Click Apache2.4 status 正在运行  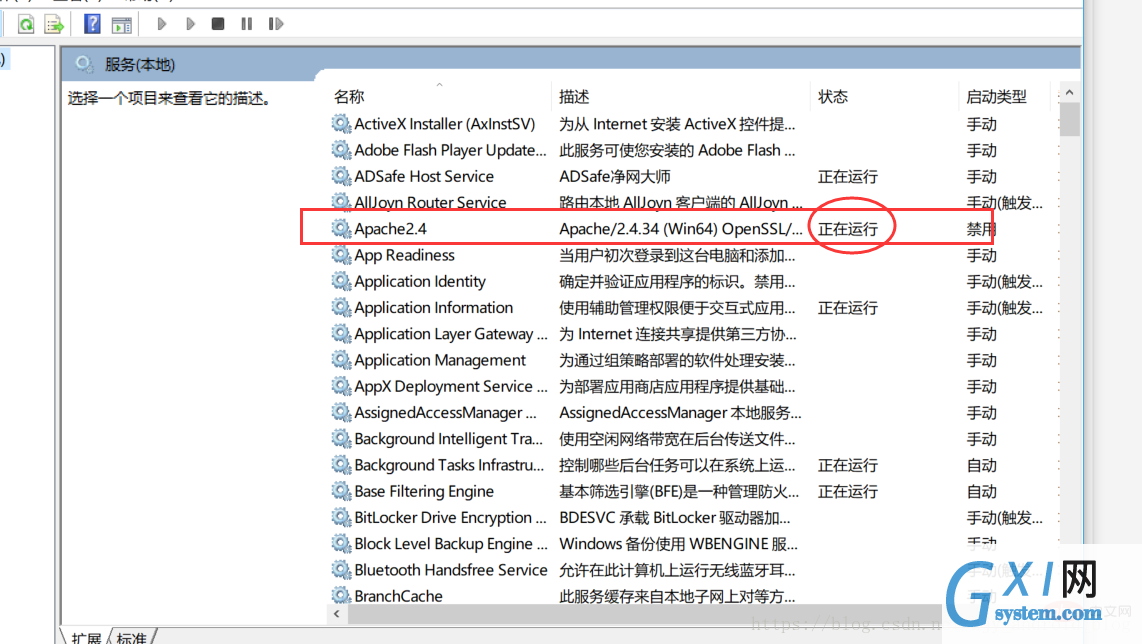(x=848, y=229)
